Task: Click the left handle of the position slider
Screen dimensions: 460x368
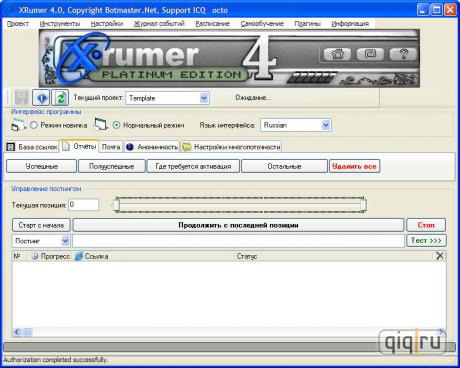Action: click(x=116, y=205)
